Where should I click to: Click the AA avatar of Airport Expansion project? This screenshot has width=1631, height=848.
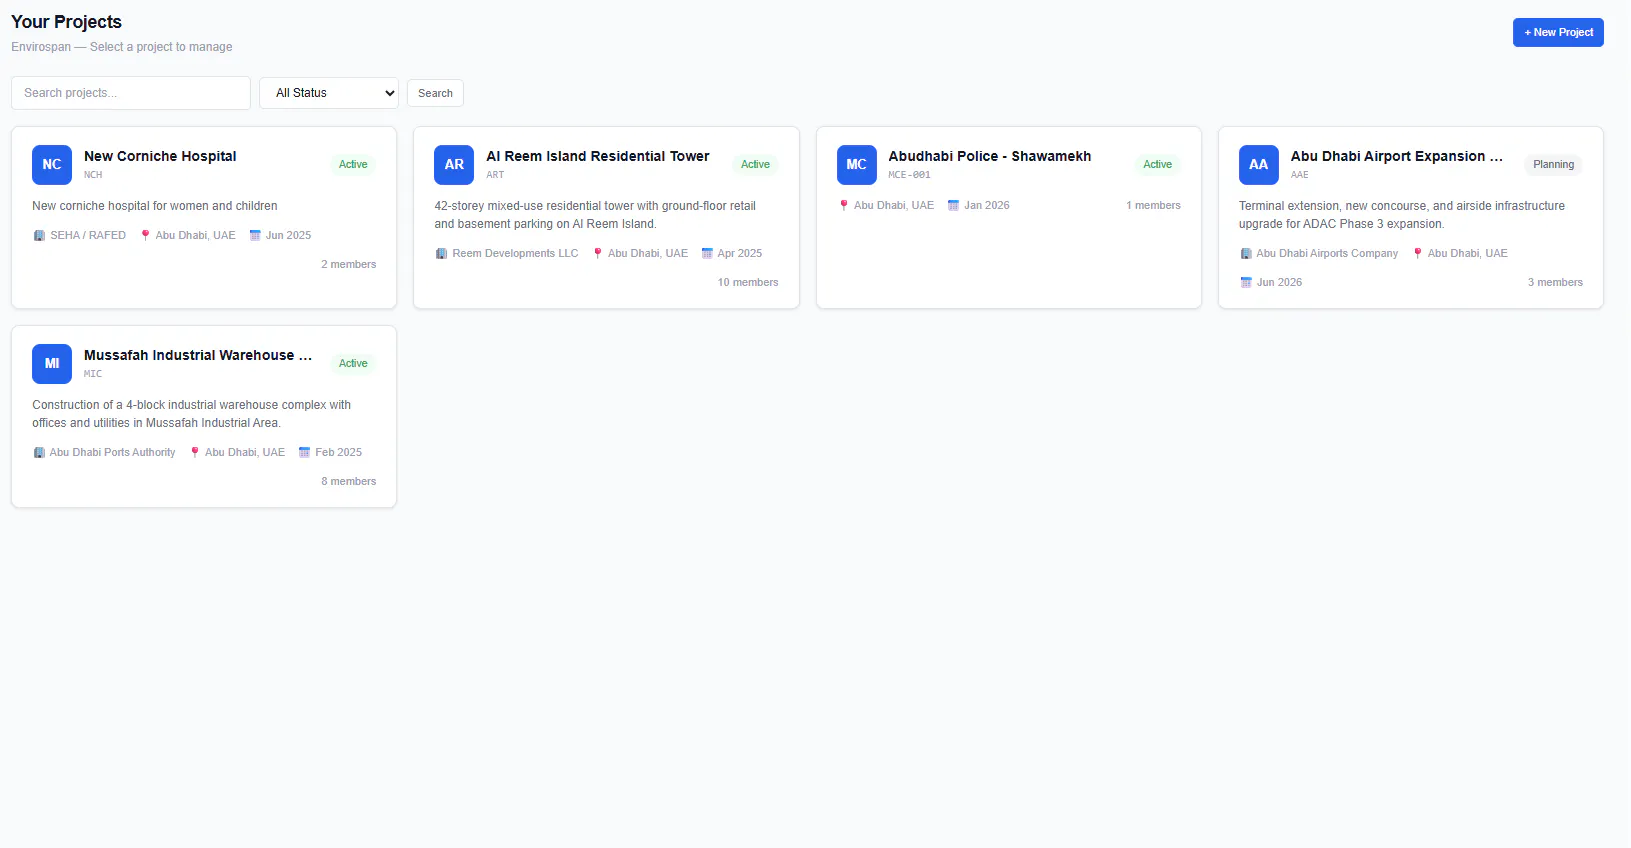(x=1259, y=165)
